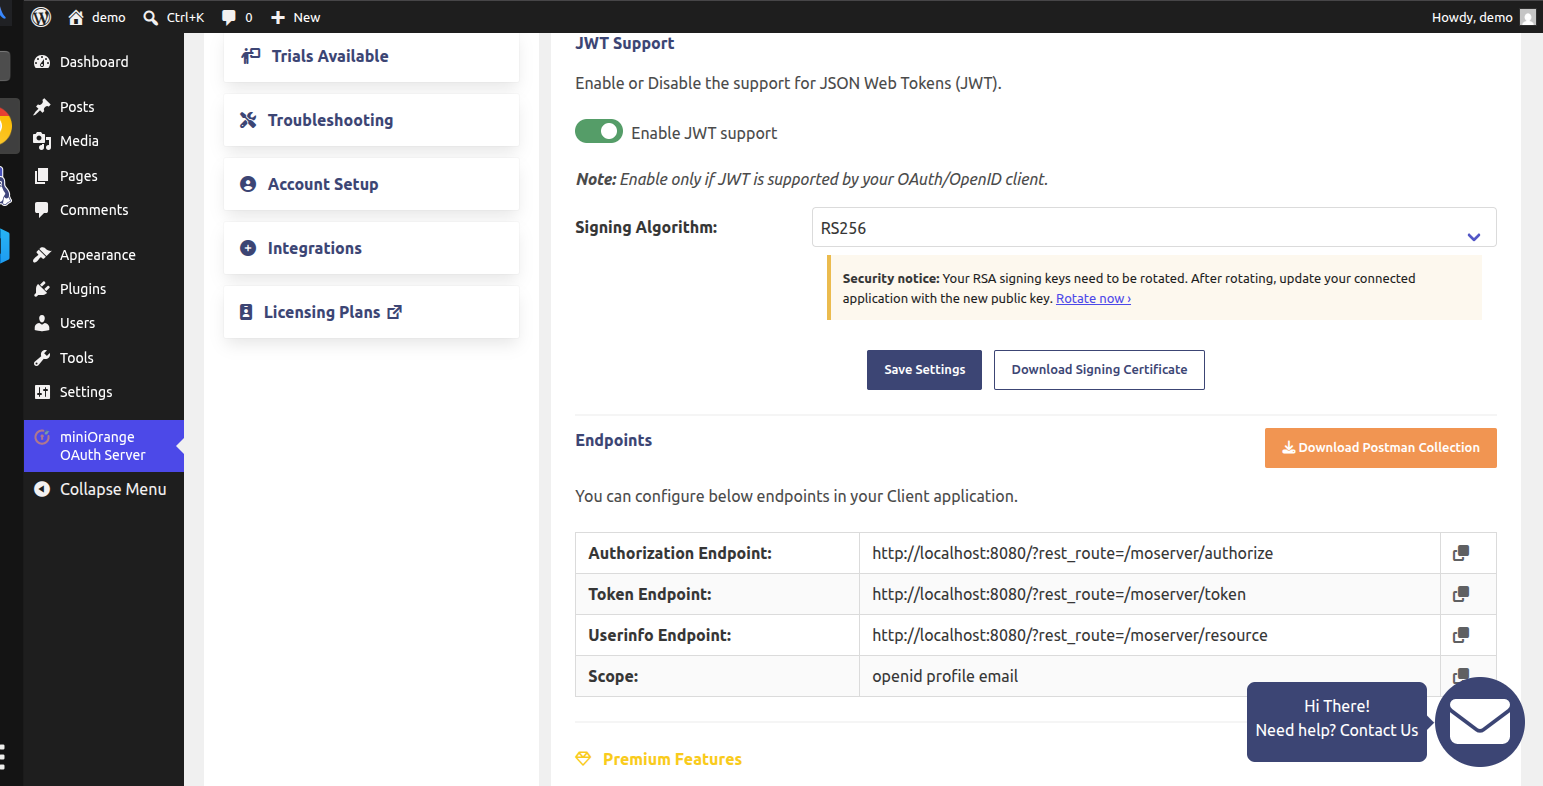The width and height of the screenshot is (1543, 786).
Task: Go to the Integrations tab
Action: click(x=371, y=248)
